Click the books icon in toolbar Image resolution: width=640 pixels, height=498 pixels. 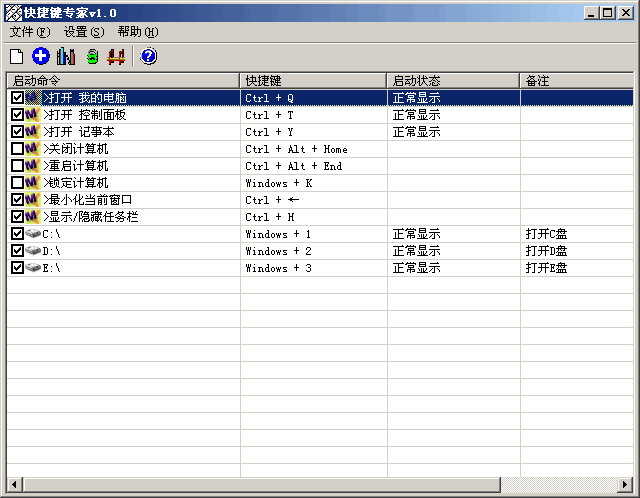click(66, 56)
